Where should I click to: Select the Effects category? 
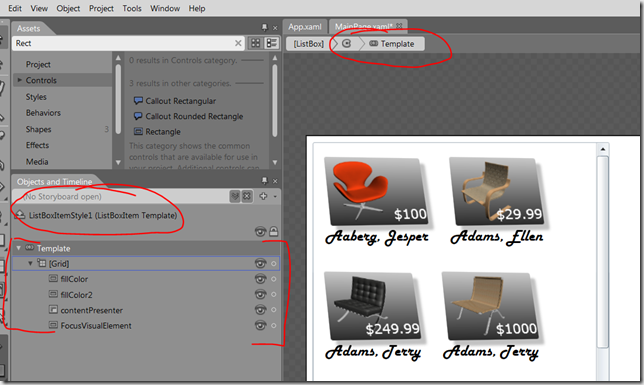coord(37,145)
